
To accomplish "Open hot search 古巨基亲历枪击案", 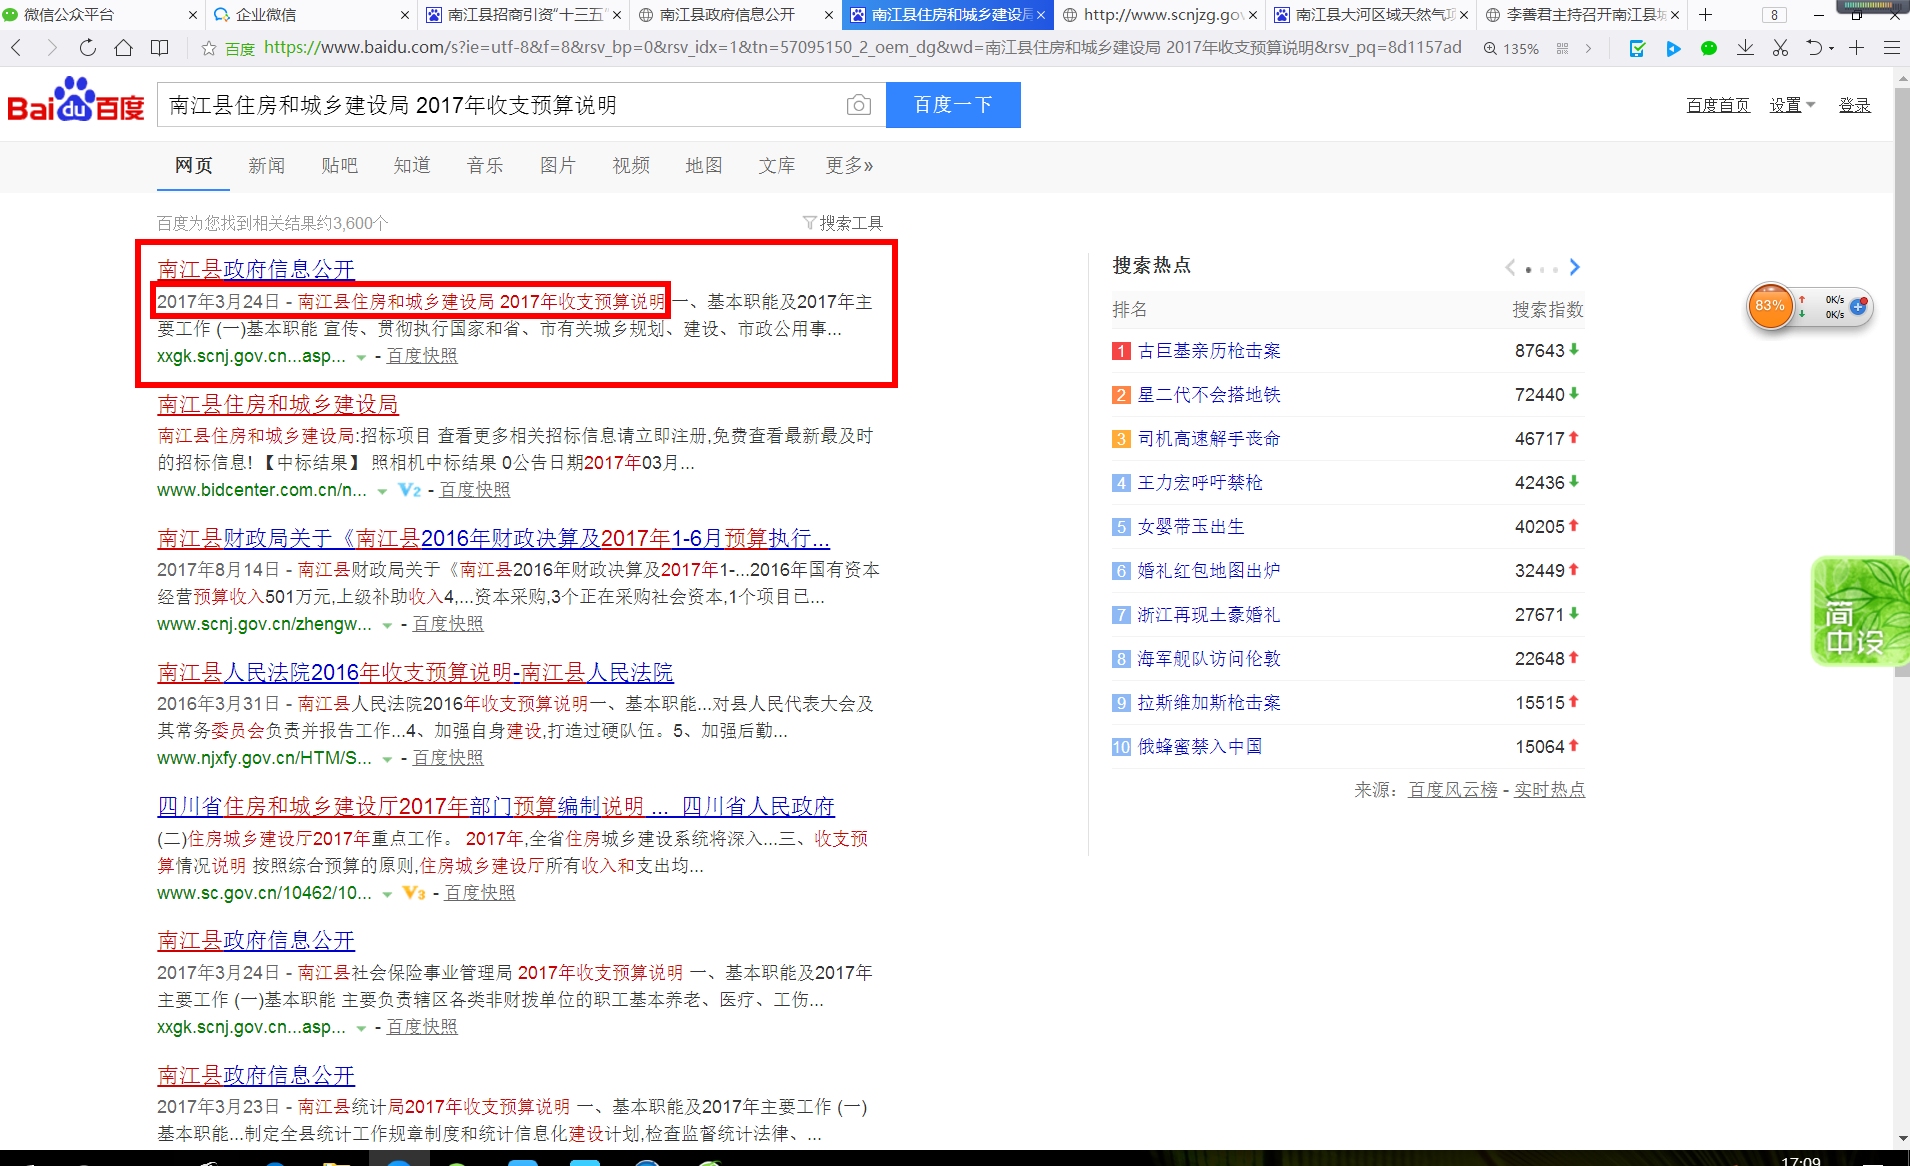I will [1209, 351].
